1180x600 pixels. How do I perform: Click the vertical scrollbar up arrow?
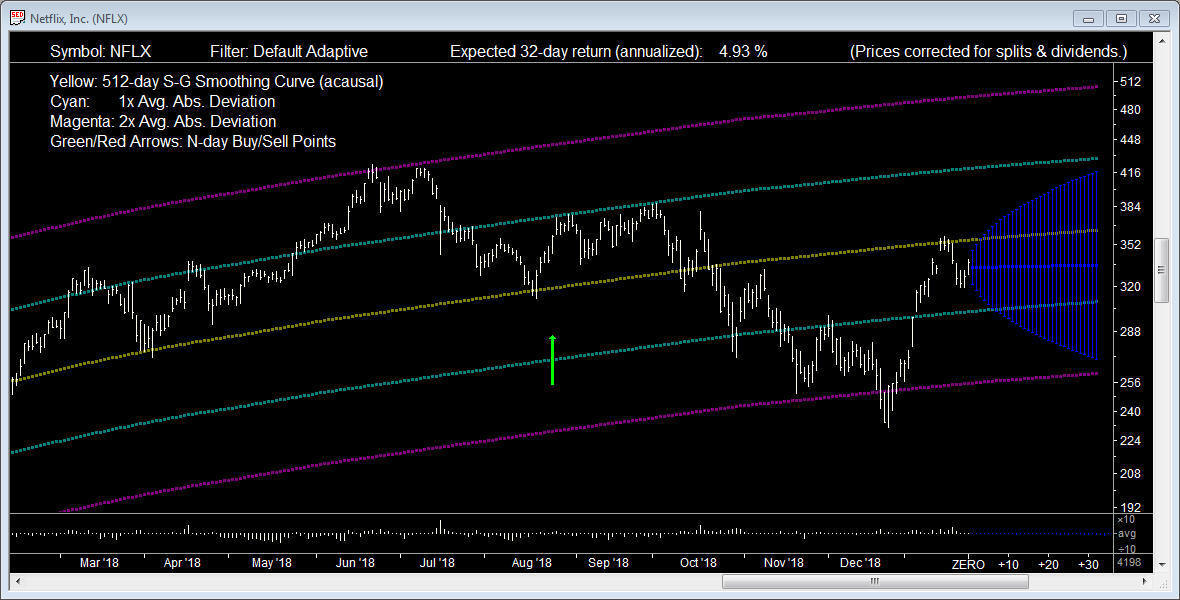coord(1161,40)
